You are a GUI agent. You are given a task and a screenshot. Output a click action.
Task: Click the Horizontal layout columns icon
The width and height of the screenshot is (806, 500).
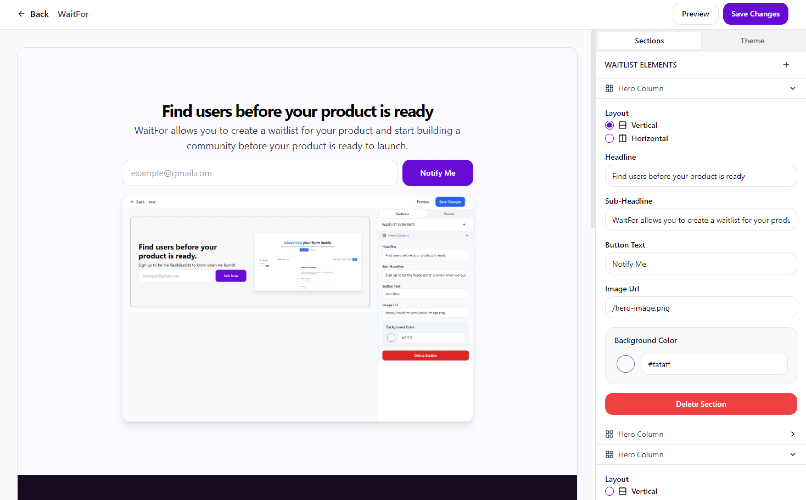[622, 138]
